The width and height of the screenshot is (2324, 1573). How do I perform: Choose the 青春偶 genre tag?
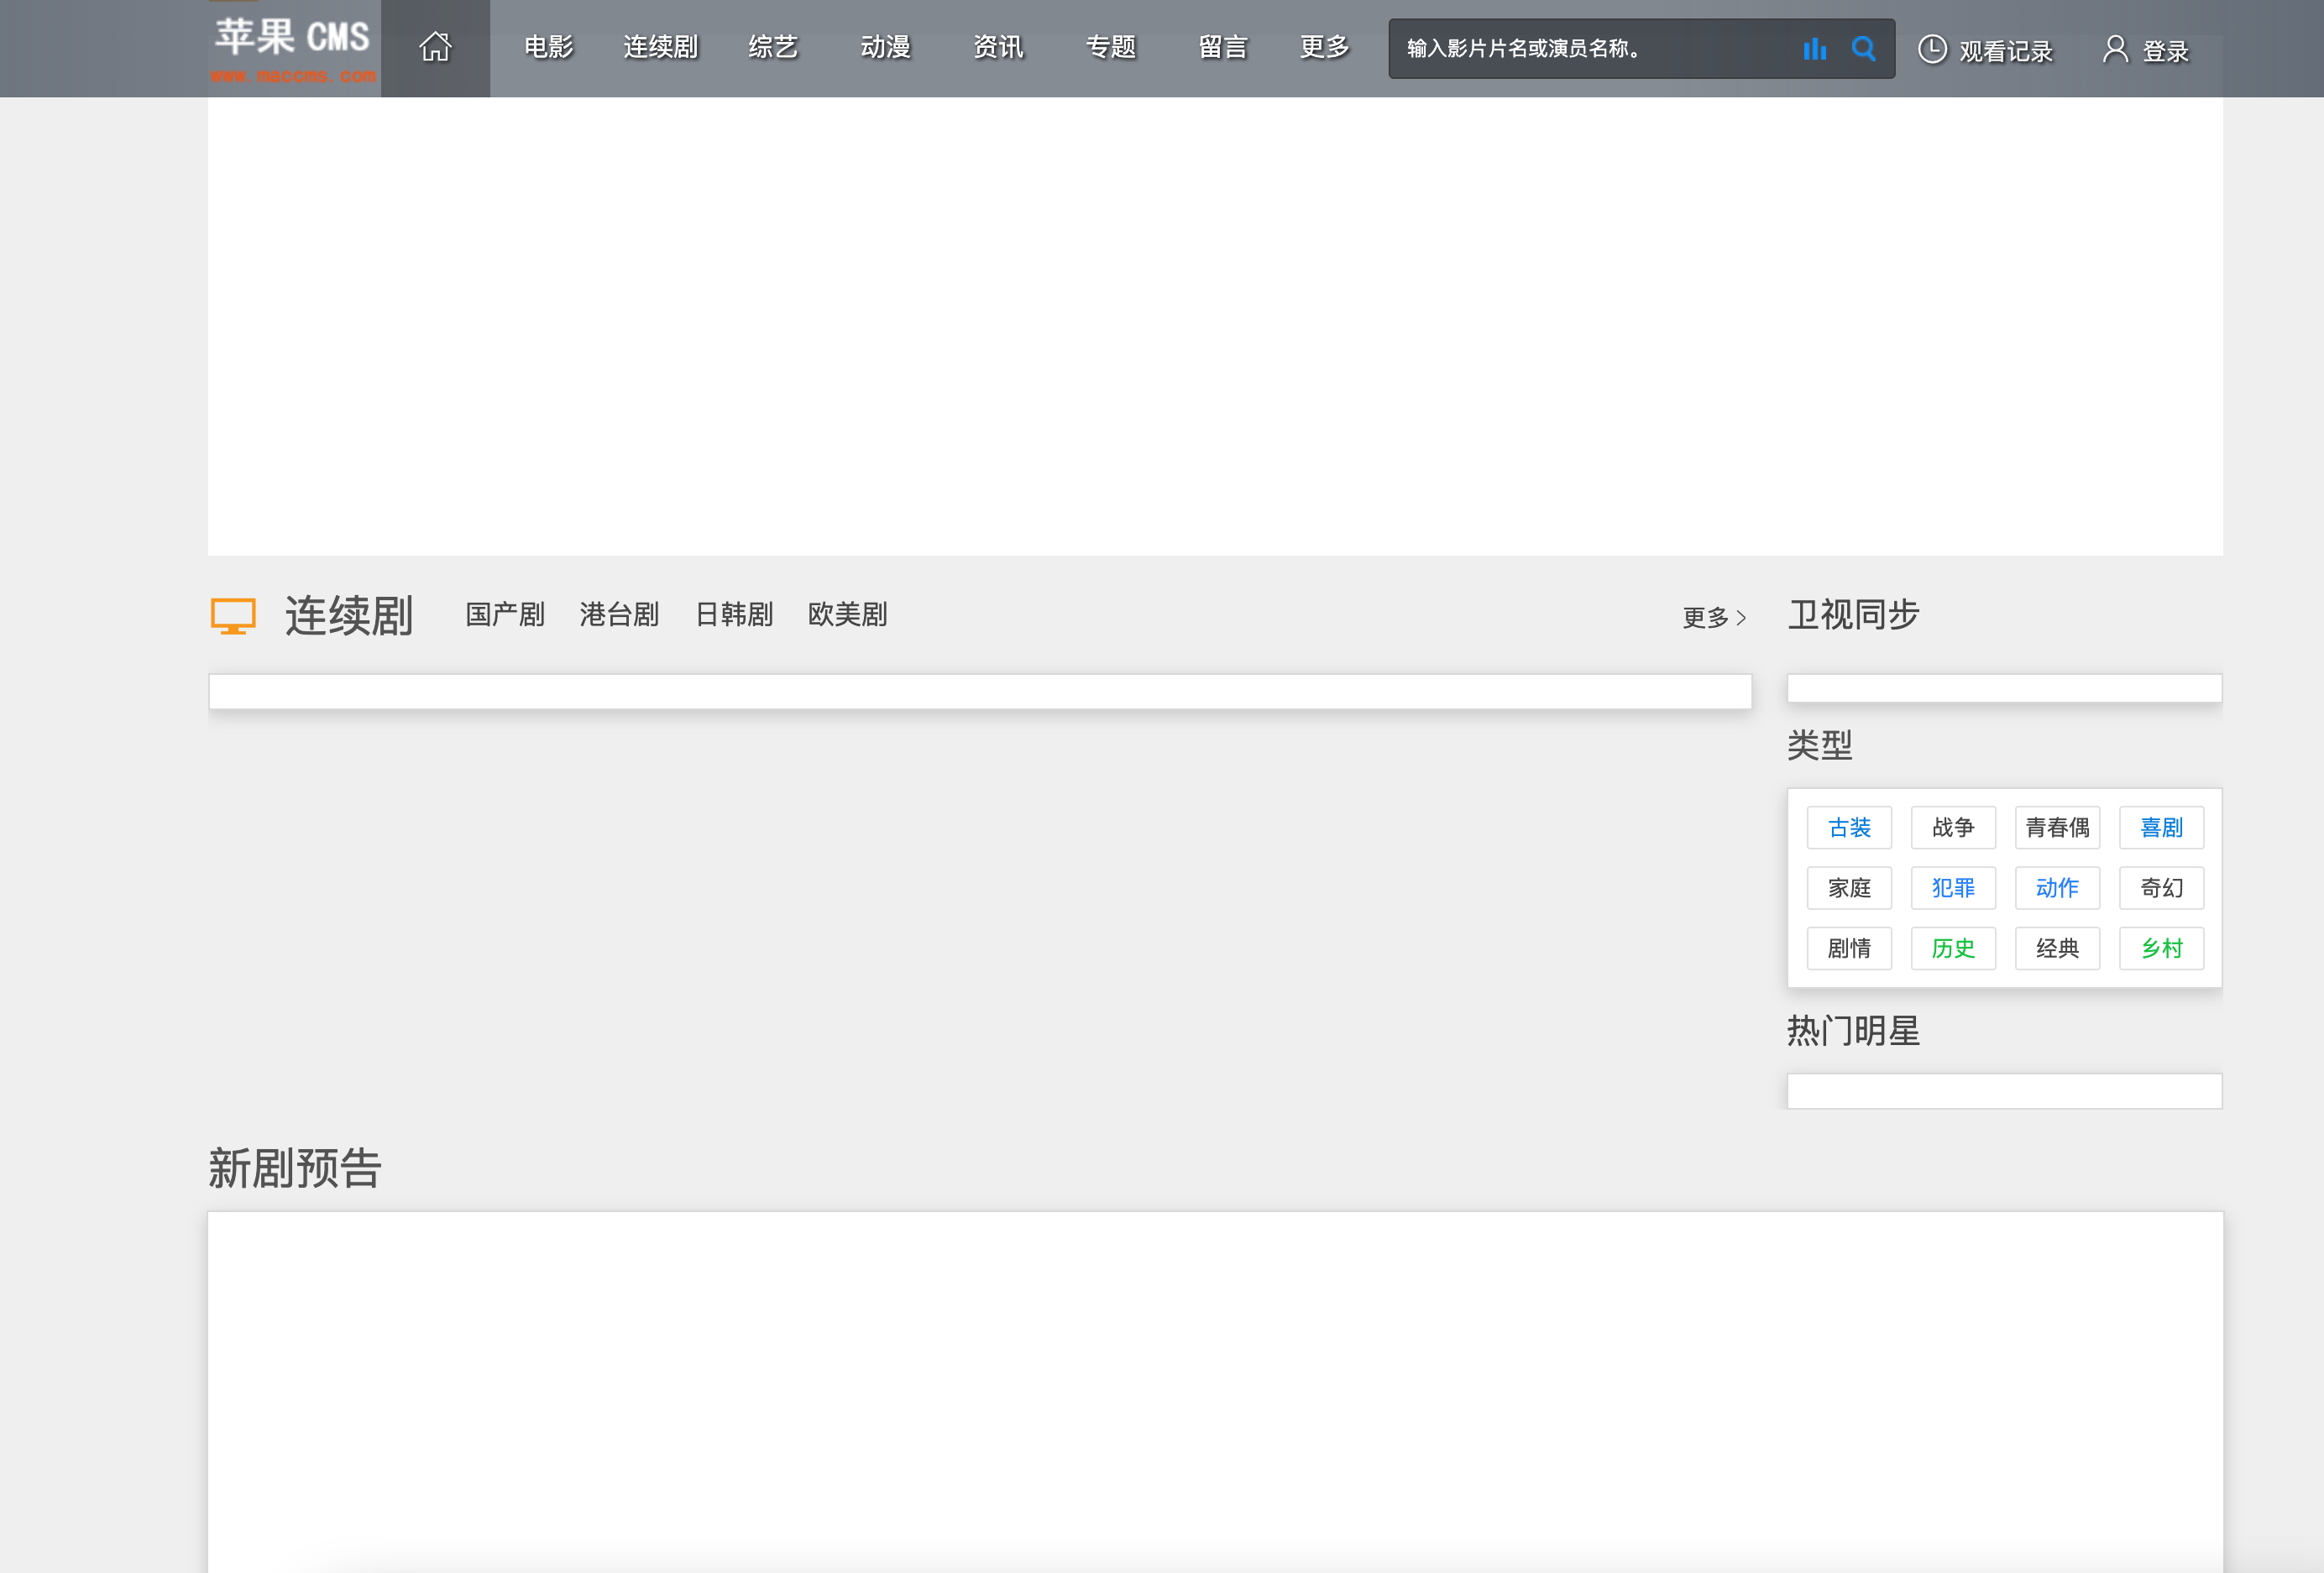(2057, 828)
